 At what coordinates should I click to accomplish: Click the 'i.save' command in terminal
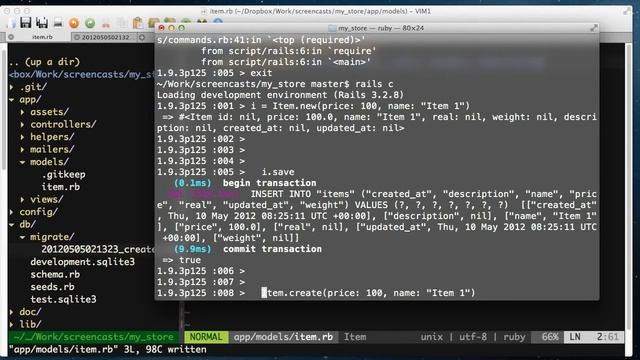coord(278,172)
